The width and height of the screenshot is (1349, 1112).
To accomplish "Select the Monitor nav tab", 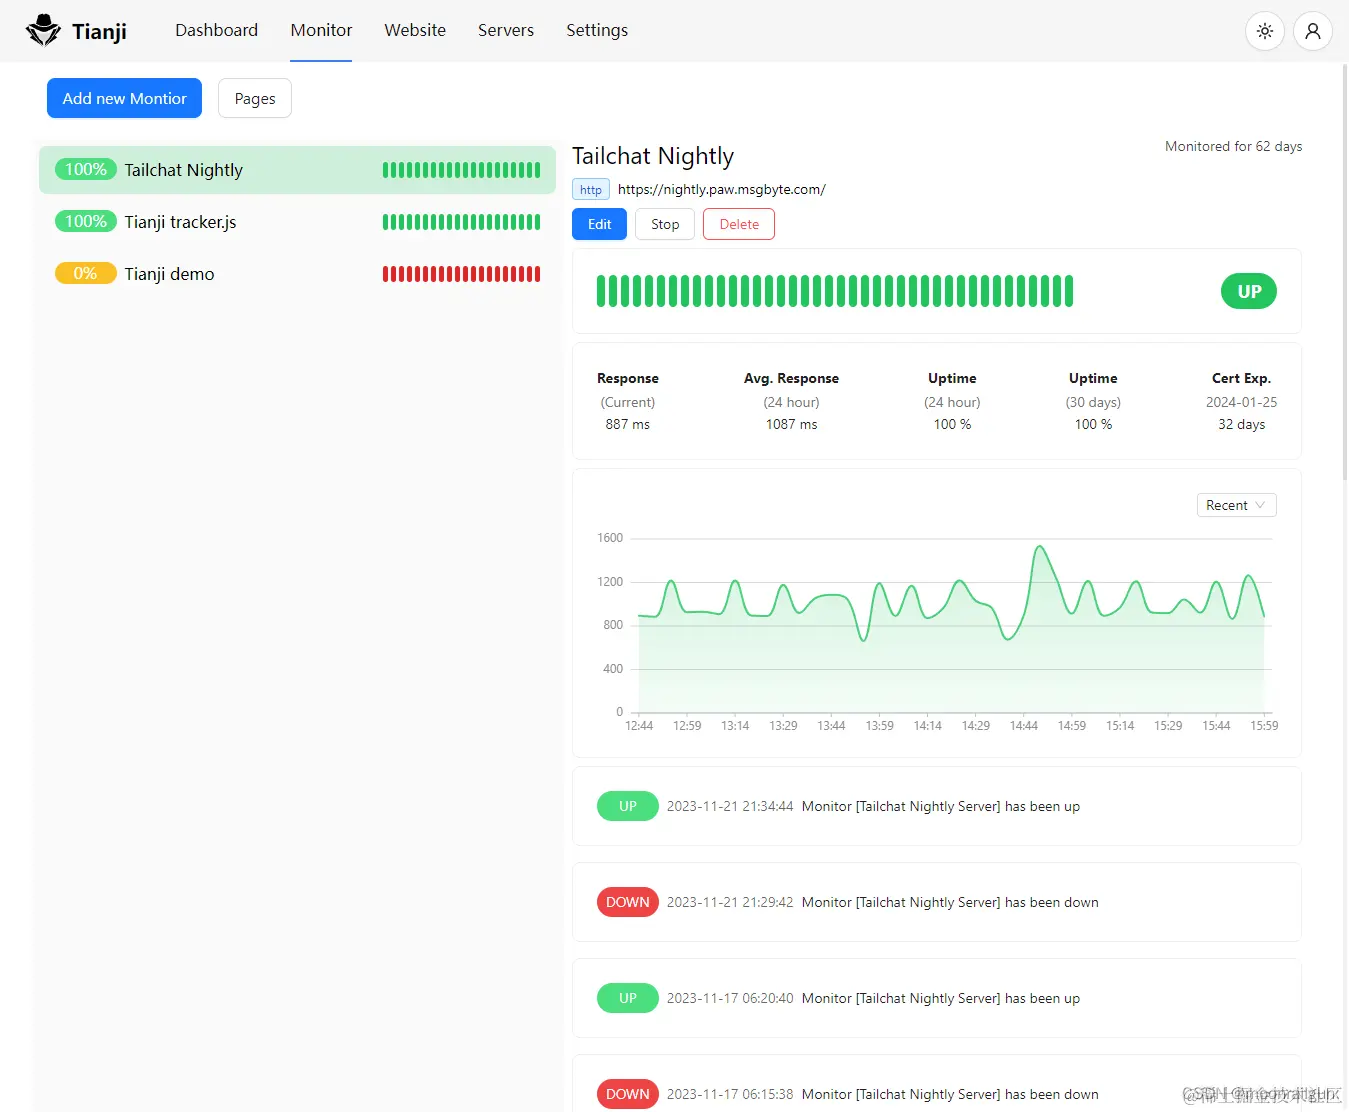I will [x=321, y=30].
